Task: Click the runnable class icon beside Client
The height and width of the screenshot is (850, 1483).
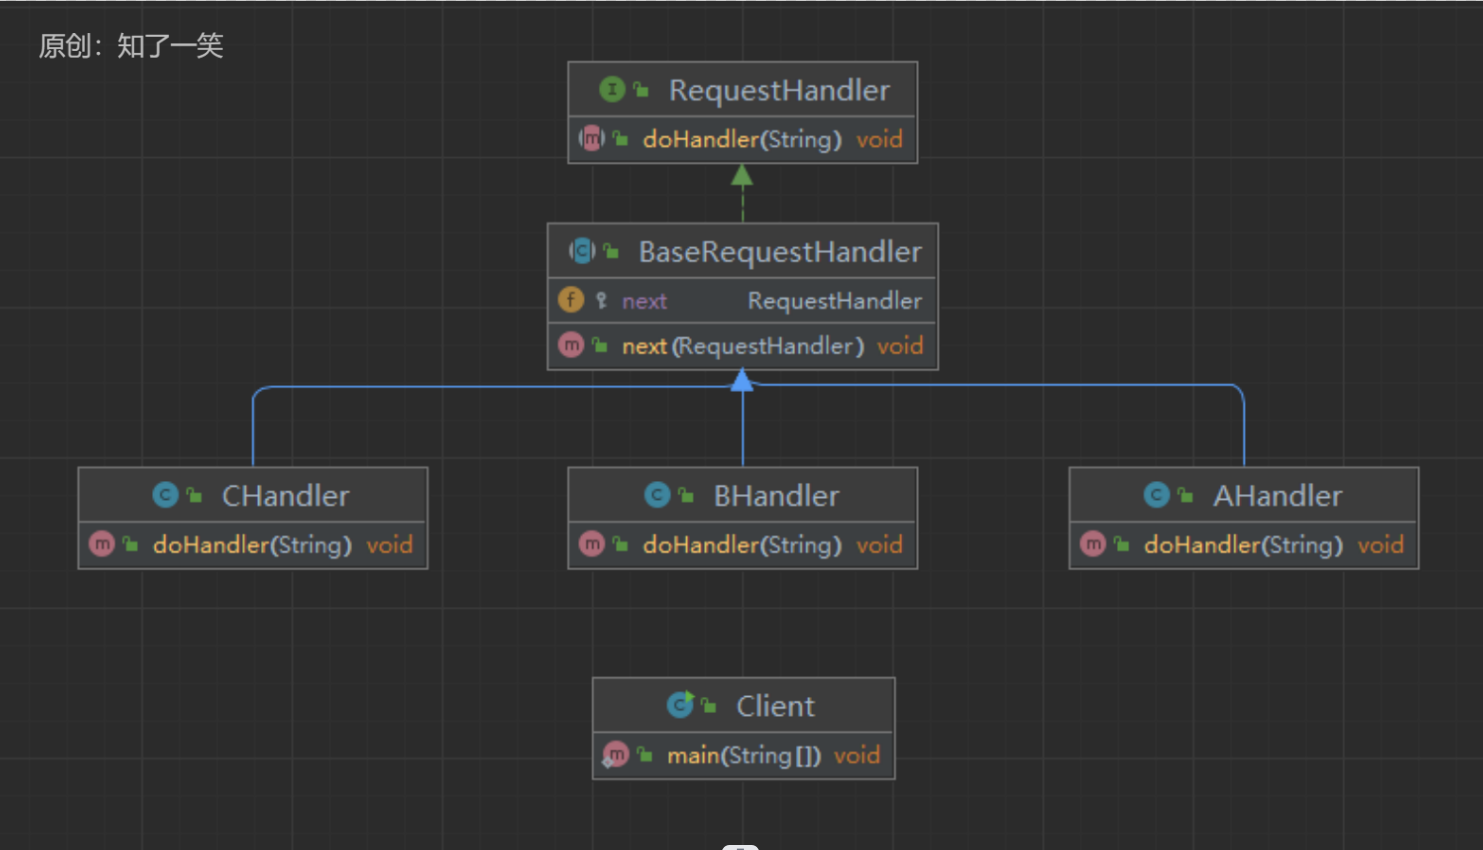Action: coord(681,705)
